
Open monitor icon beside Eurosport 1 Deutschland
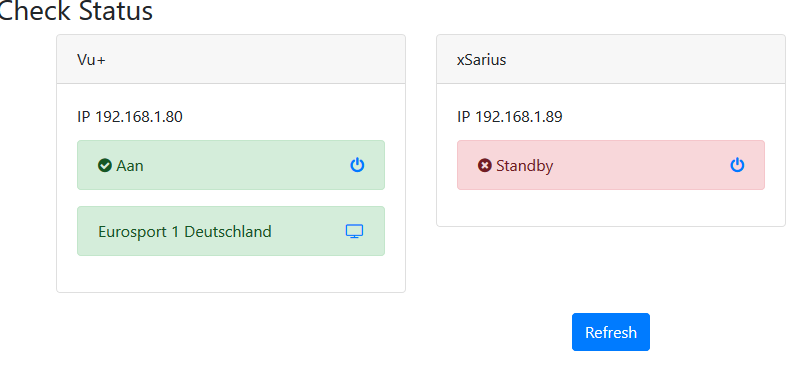click(354, 232)
